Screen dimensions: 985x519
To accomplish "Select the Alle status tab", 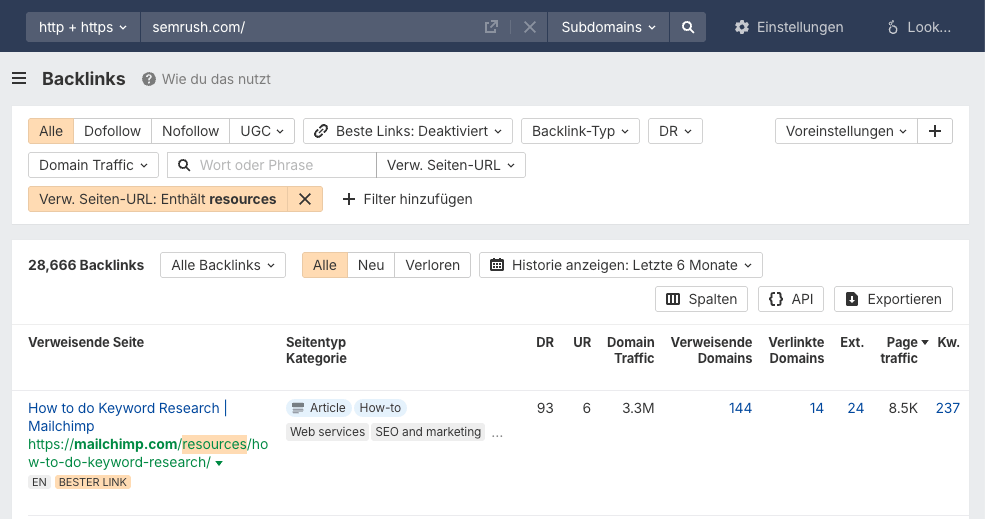I will point(325,265).
